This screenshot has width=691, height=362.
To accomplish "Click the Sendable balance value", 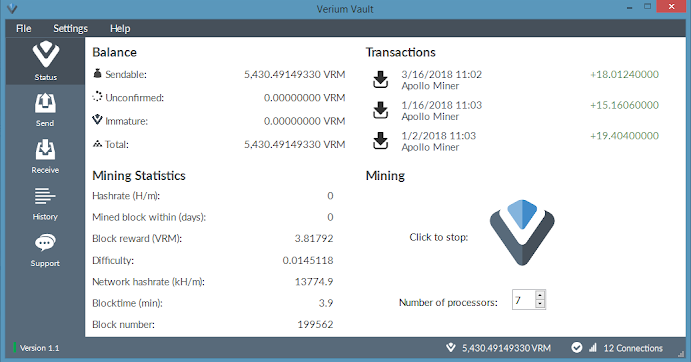I will pos(295,74).
